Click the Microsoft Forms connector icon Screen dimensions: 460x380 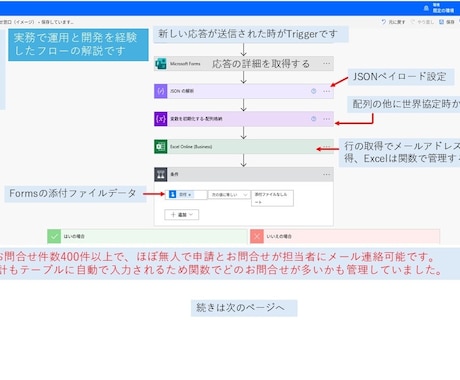pyautogui.click(x=161, y=64)
